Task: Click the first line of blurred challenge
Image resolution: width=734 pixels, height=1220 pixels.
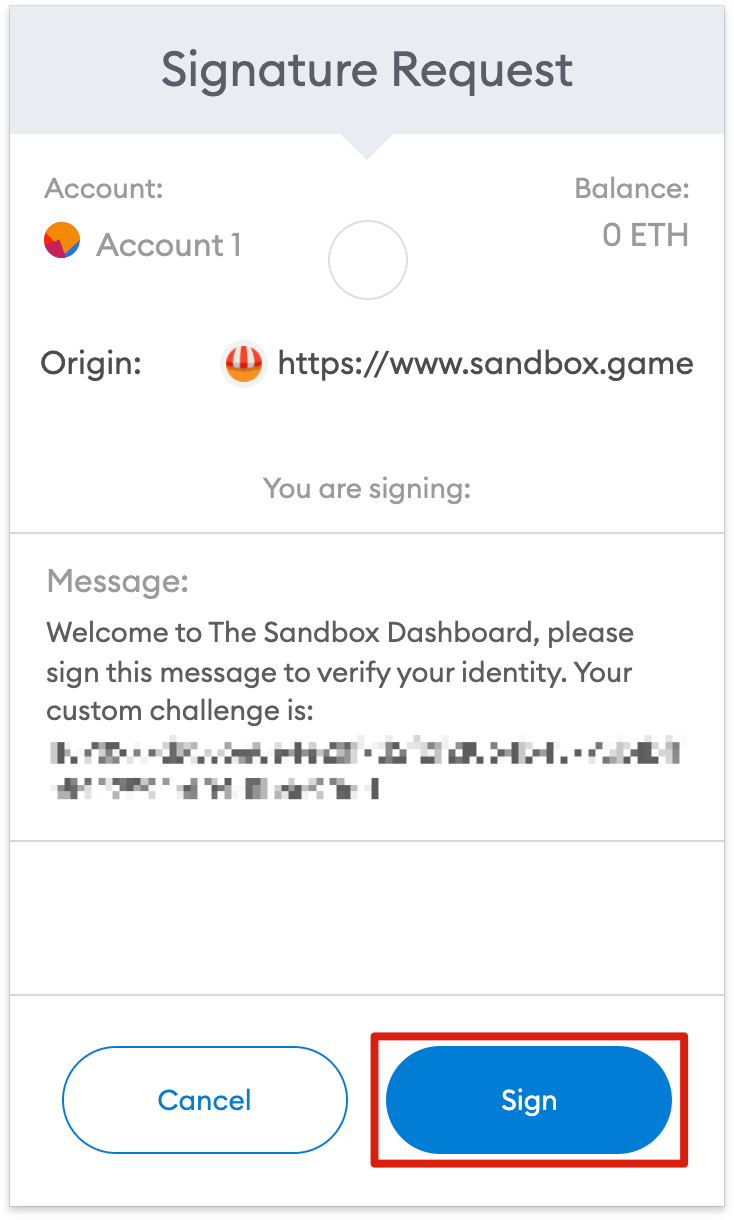Action: point(367,751)
